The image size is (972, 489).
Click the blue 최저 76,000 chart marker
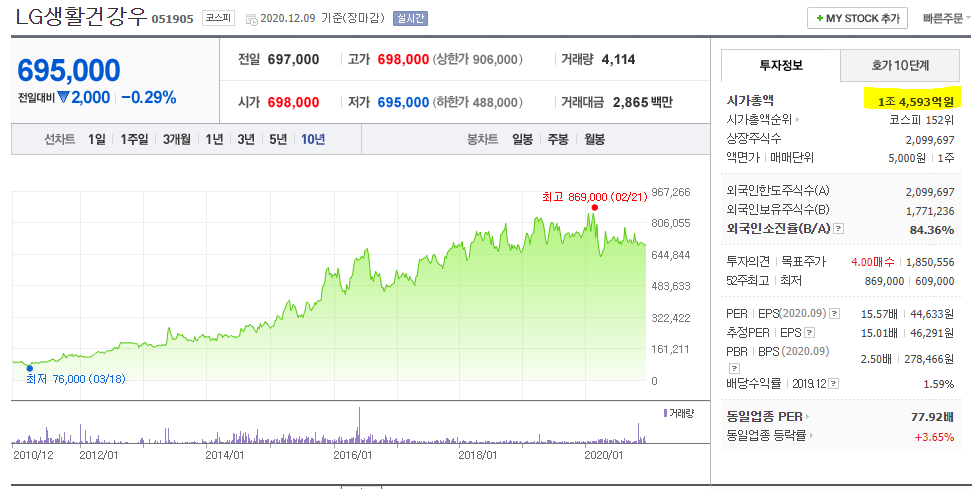point(30,368)
